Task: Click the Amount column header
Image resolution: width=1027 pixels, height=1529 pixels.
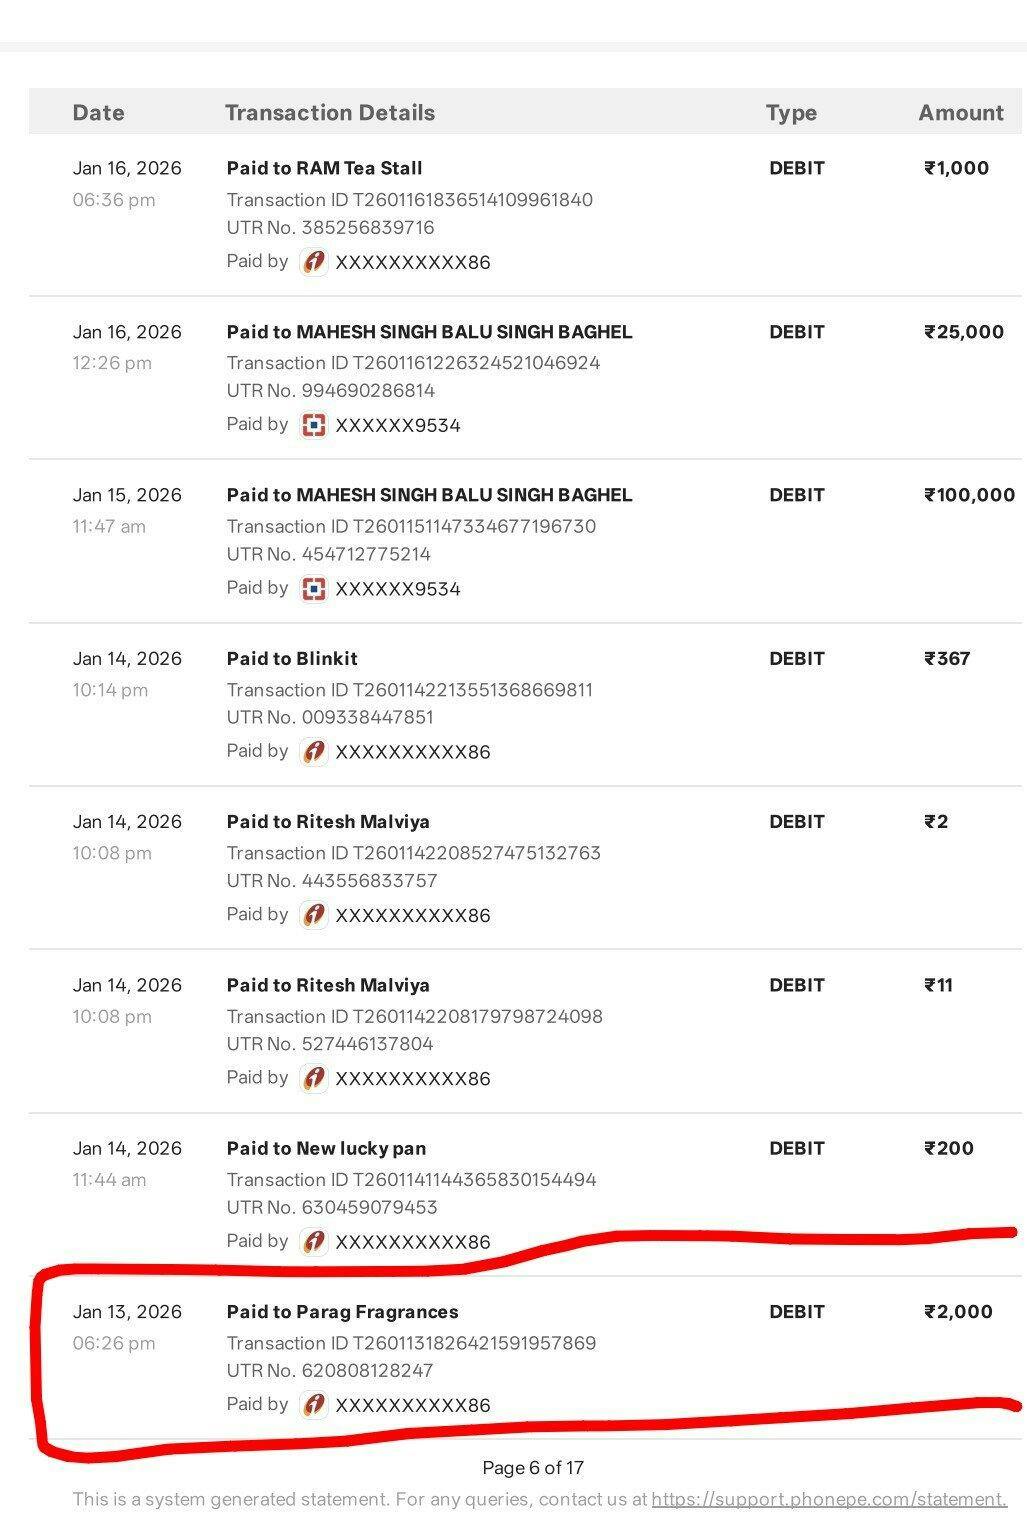Action: pos(960,113)
